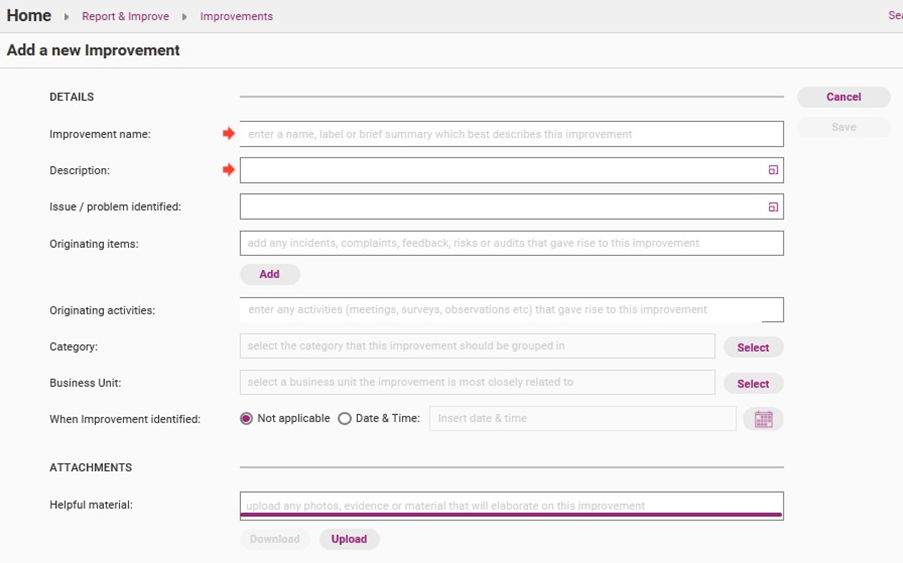Viewport: 903px width, 563px height.
Task: Click Add button under Originating items
Action: pos(269,274)
